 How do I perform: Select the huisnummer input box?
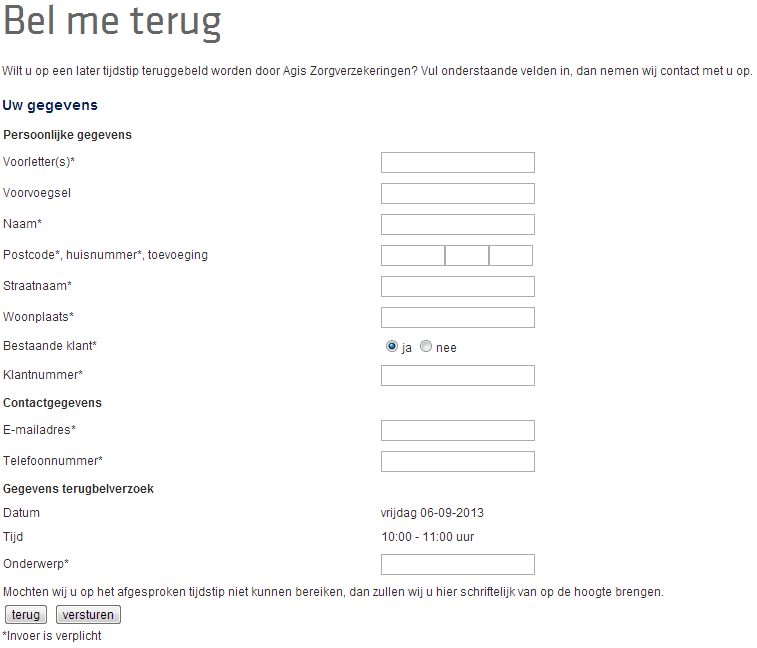(x=467, y=256)
